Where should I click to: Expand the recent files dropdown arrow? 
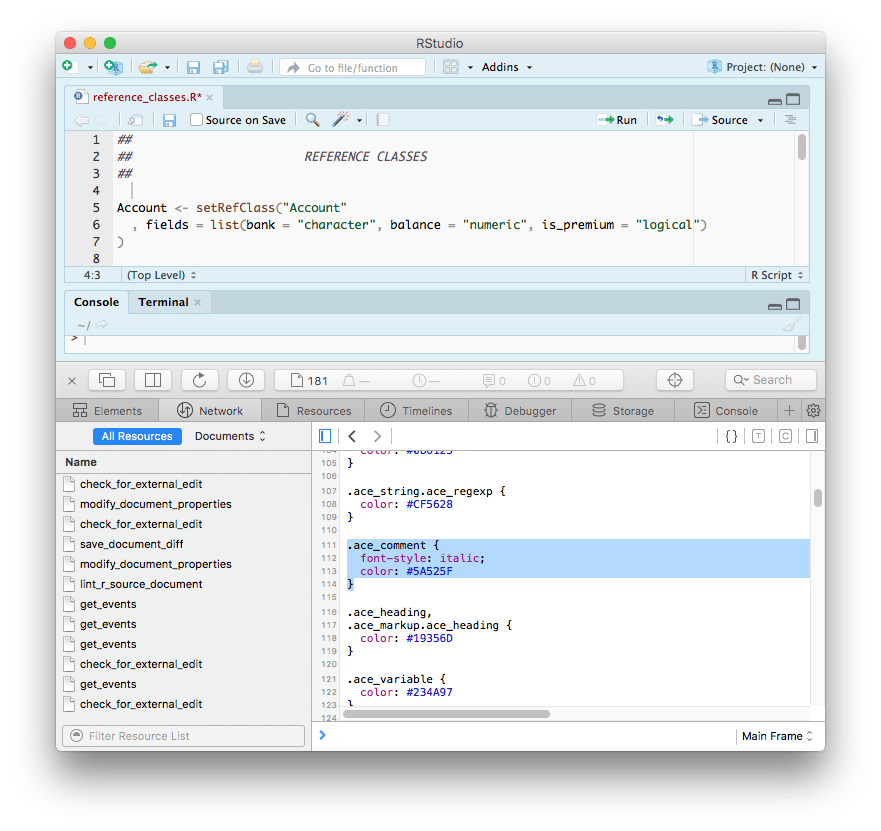[167, 68]
